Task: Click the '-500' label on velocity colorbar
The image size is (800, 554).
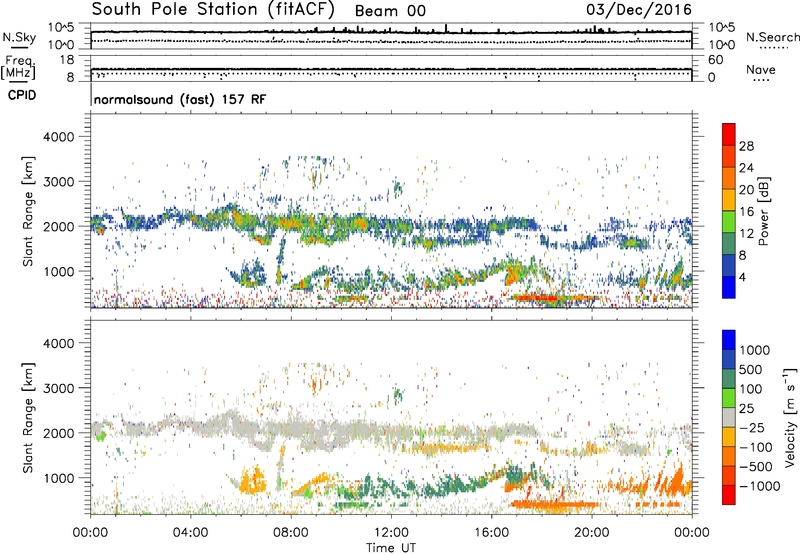Action: click(756, 467)
